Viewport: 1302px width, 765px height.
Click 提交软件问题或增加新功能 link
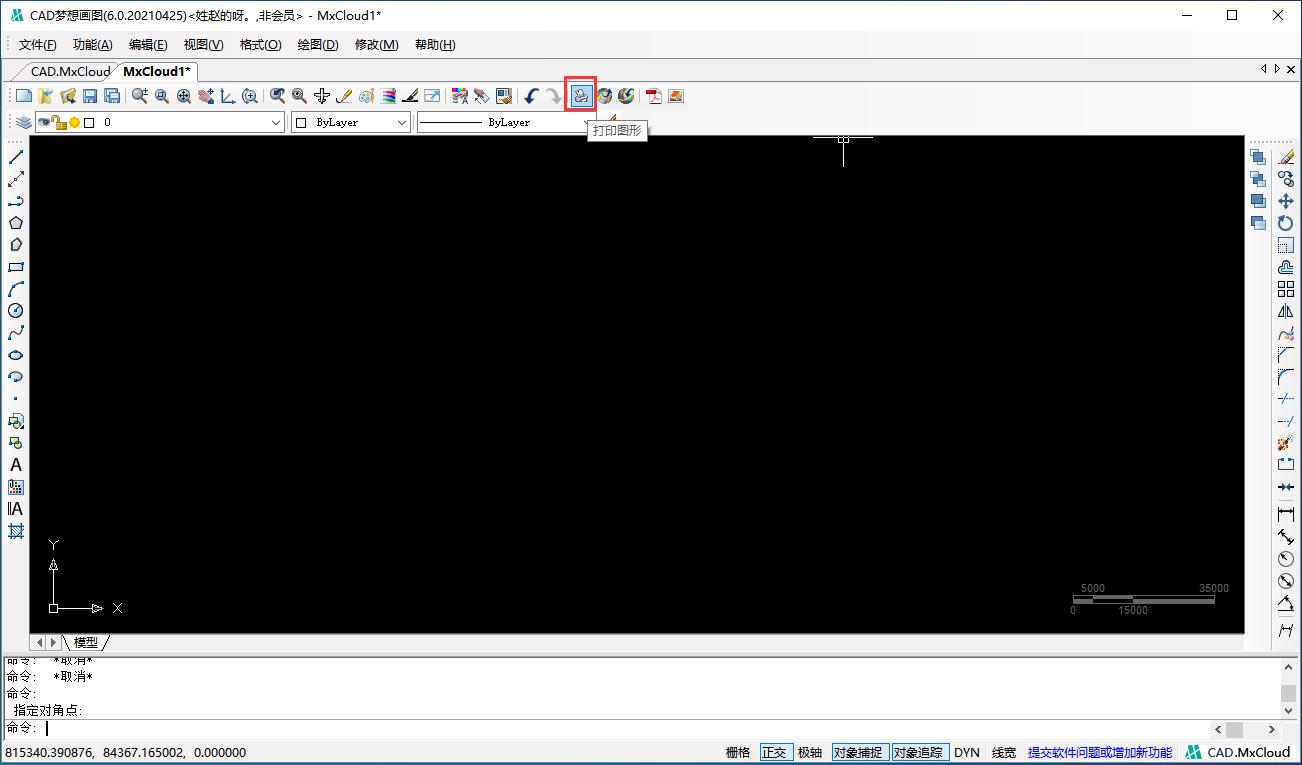[1099, 752]
